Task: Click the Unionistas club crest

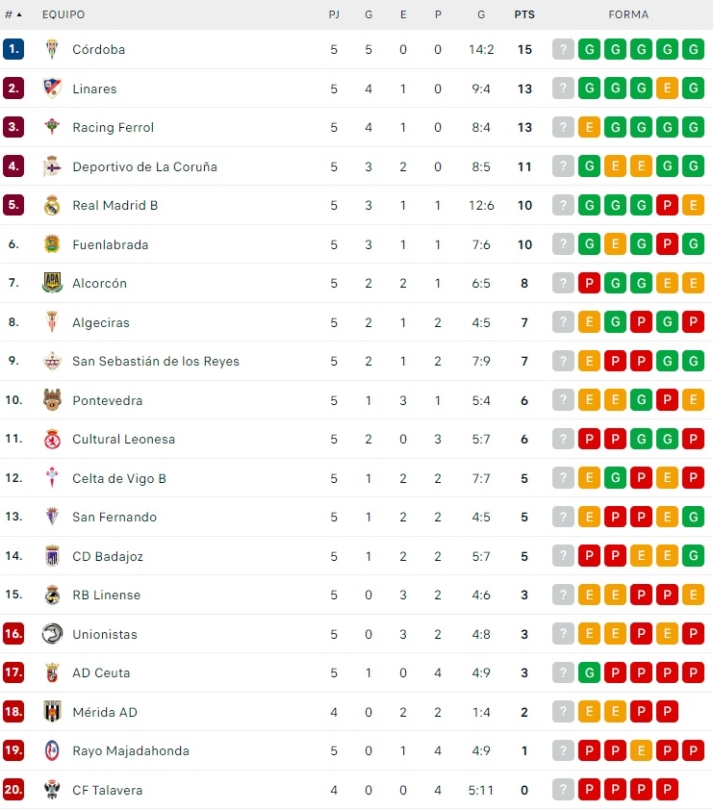Action: [x=52, y=634]
